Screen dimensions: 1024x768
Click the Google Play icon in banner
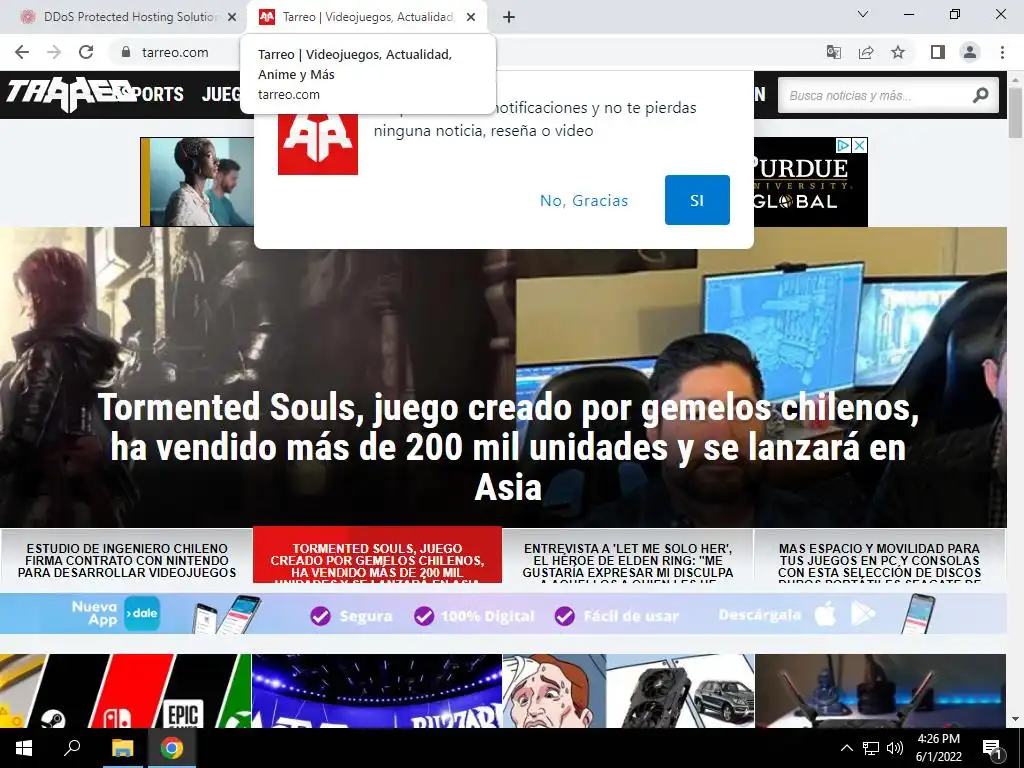[x=863, y=614]
